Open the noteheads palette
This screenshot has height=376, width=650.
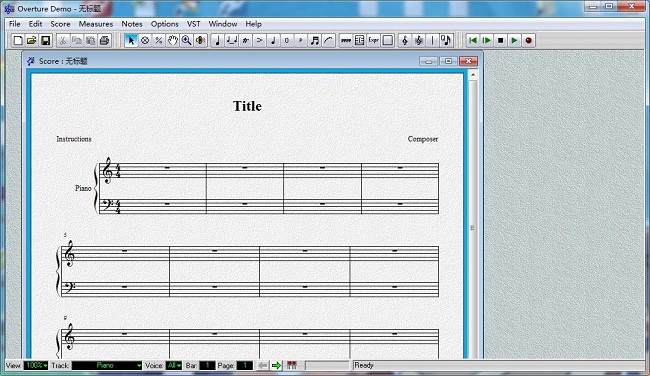coord(273,41)
